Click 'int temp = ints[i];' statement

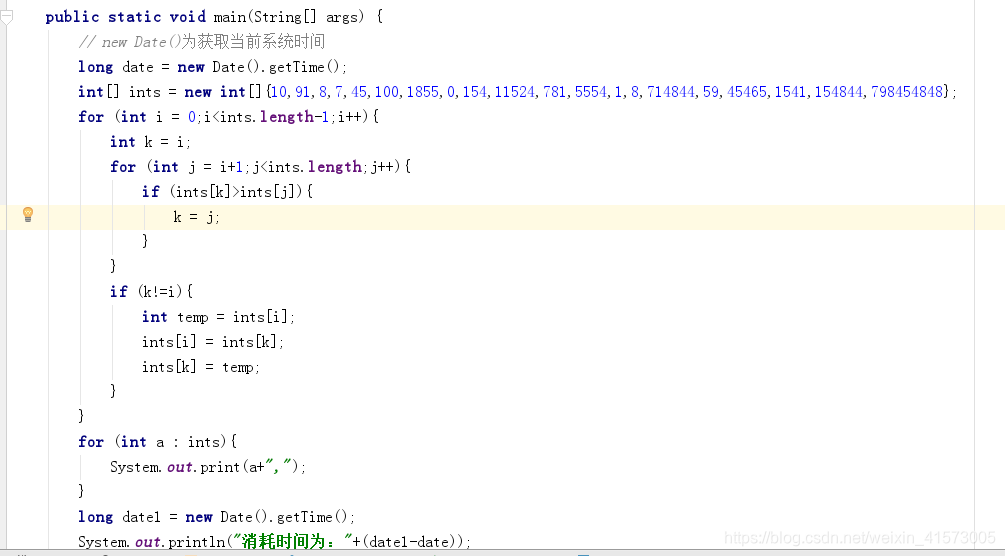pyautogui.click(x=219, y=317)
